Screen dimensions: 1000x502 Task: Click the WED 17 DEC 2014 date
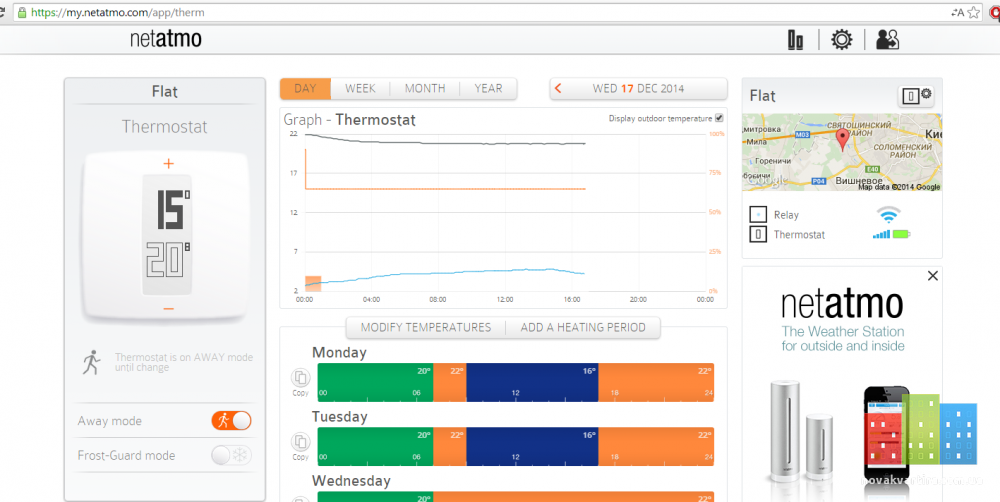638,89
